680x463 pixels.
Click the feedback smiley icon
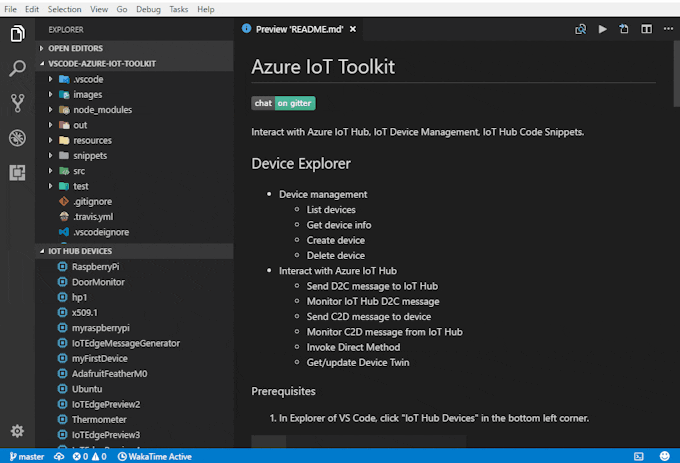pyautogui.click(x=664, y=456)
